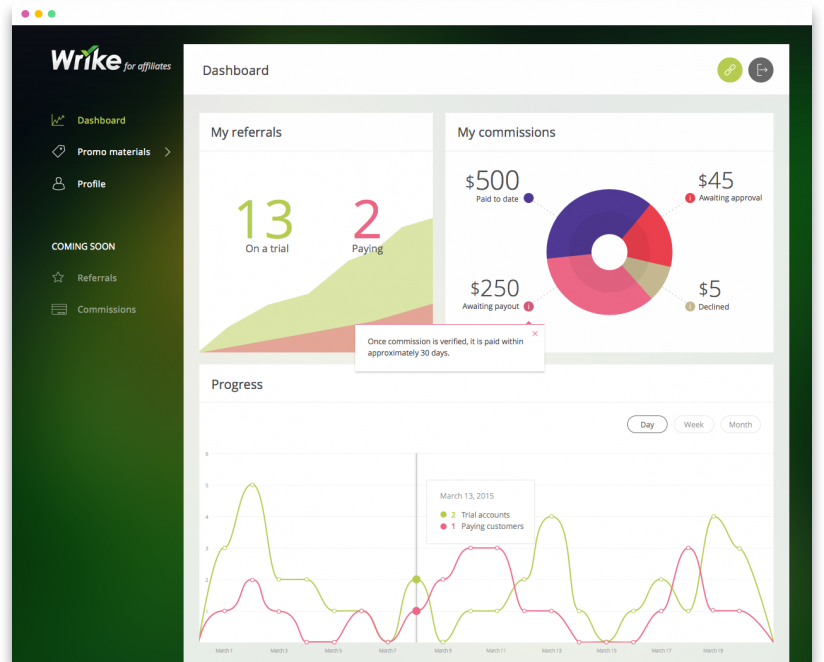
Task: Click the Wrike for affiliates logo
Action: (110, 60)
